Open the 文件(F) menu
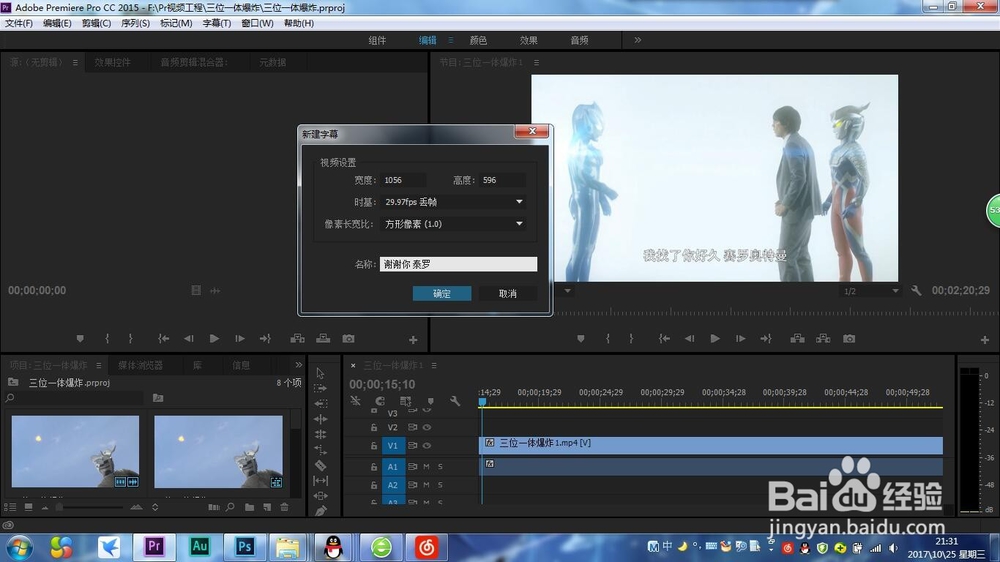The width and height of the screenshot is (1000, 562). coord(18,23)
